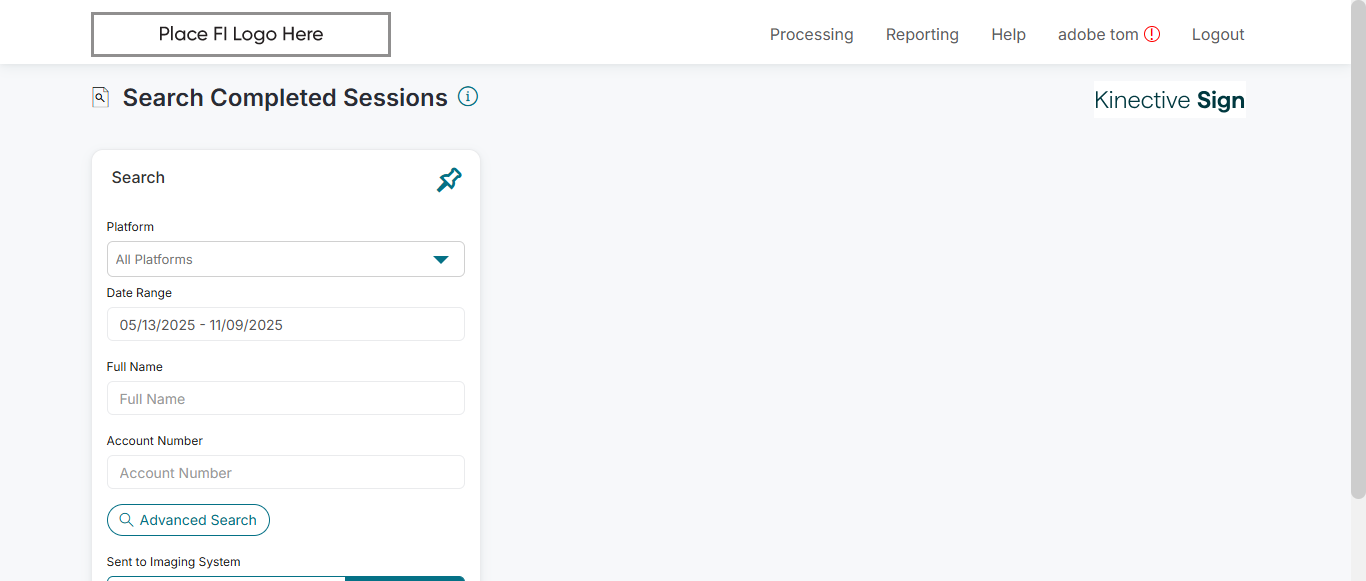1366x581 pixels.
Task: Click the pin icon in Search panel
Action: 449,180
